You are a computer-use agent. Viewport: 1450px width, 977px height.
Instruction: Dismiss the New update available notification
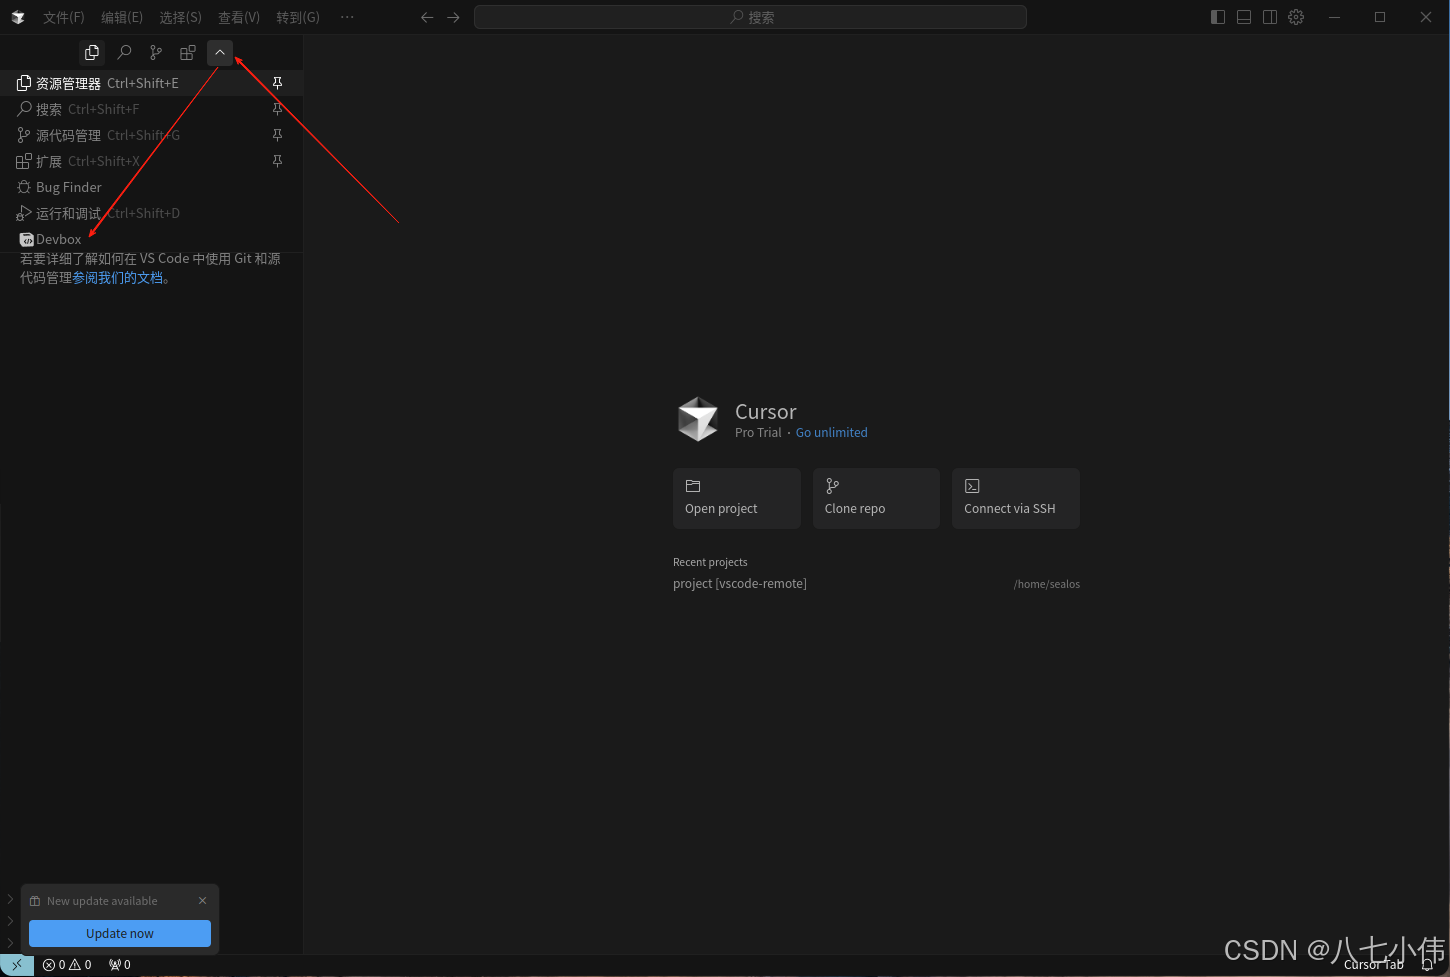pos(203,901)
